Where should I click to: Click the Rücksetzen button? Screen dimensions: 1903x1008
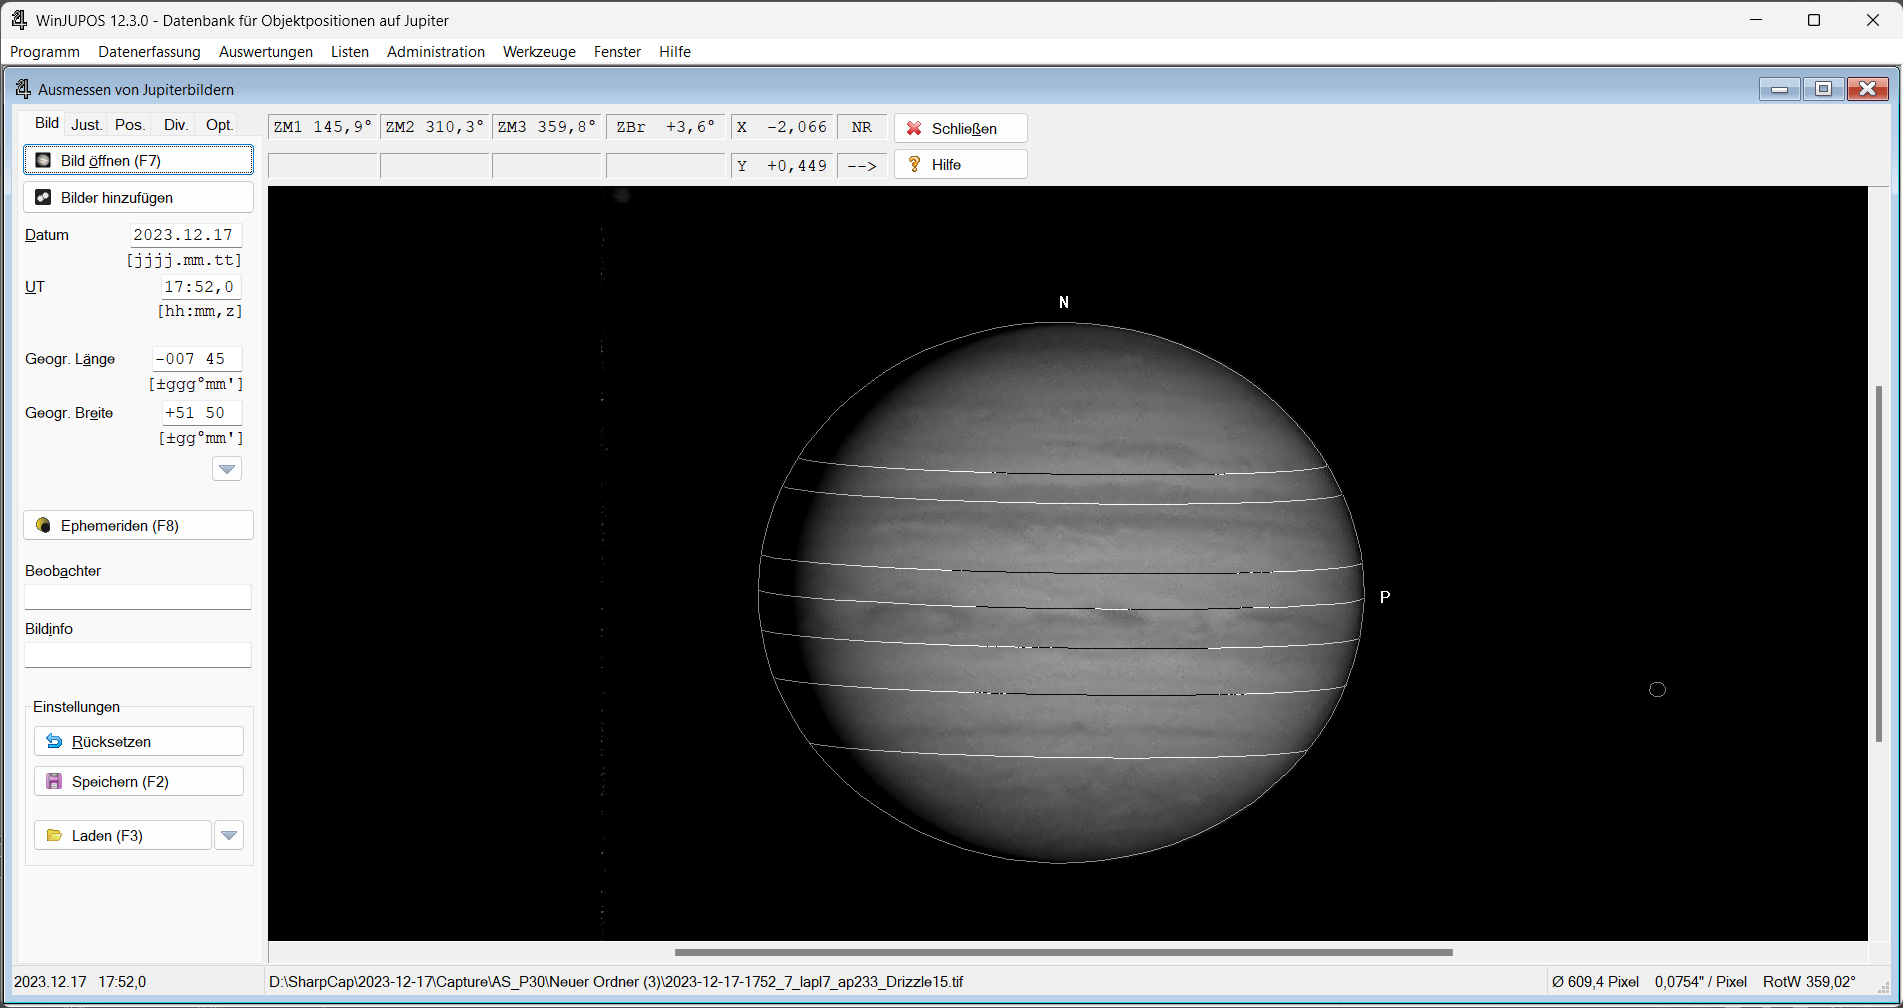(139, 741)
